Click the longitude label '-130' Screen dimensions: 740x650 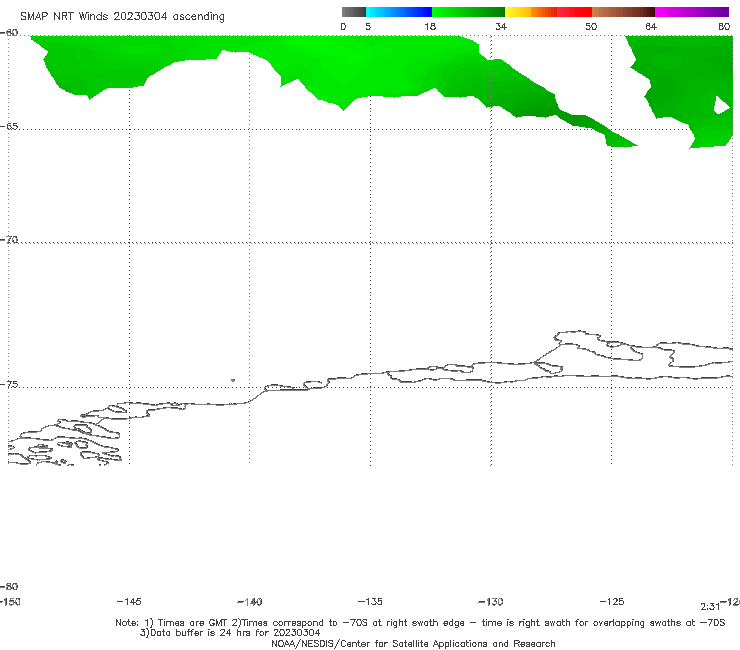tap(491, 601)
